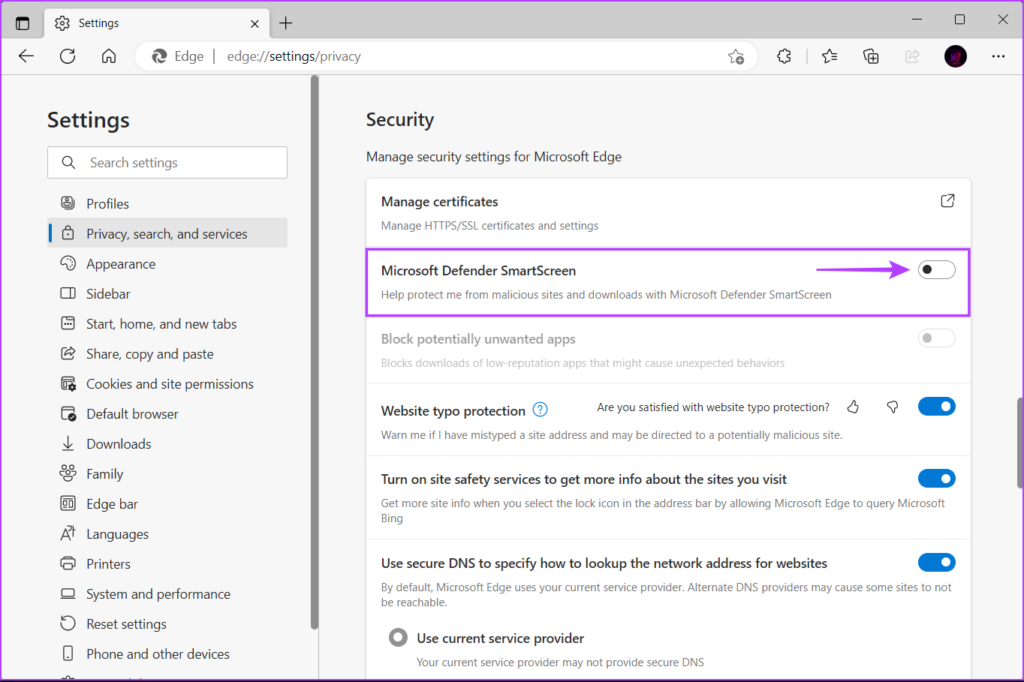Open the Sidebar settings section

tap(168, 293)
